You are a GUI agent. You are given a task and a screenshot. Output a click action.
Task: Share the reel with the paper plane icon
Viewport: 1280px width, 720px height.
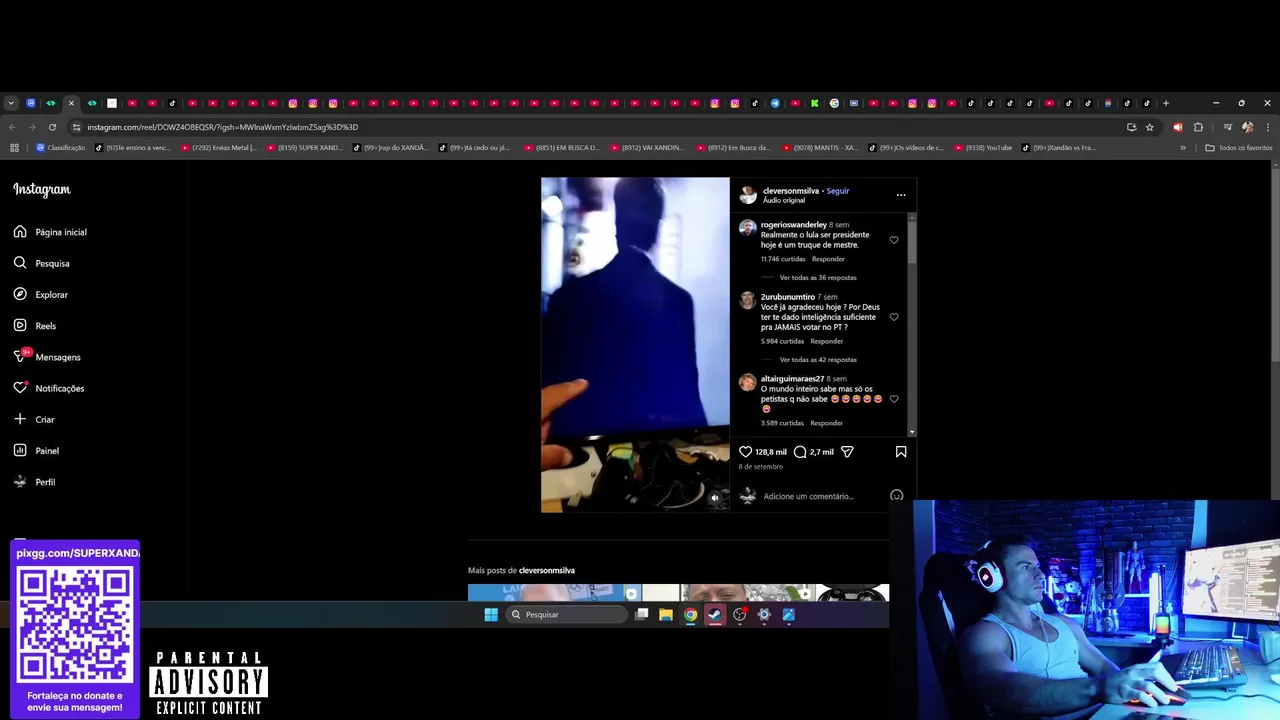click(847, 452)
